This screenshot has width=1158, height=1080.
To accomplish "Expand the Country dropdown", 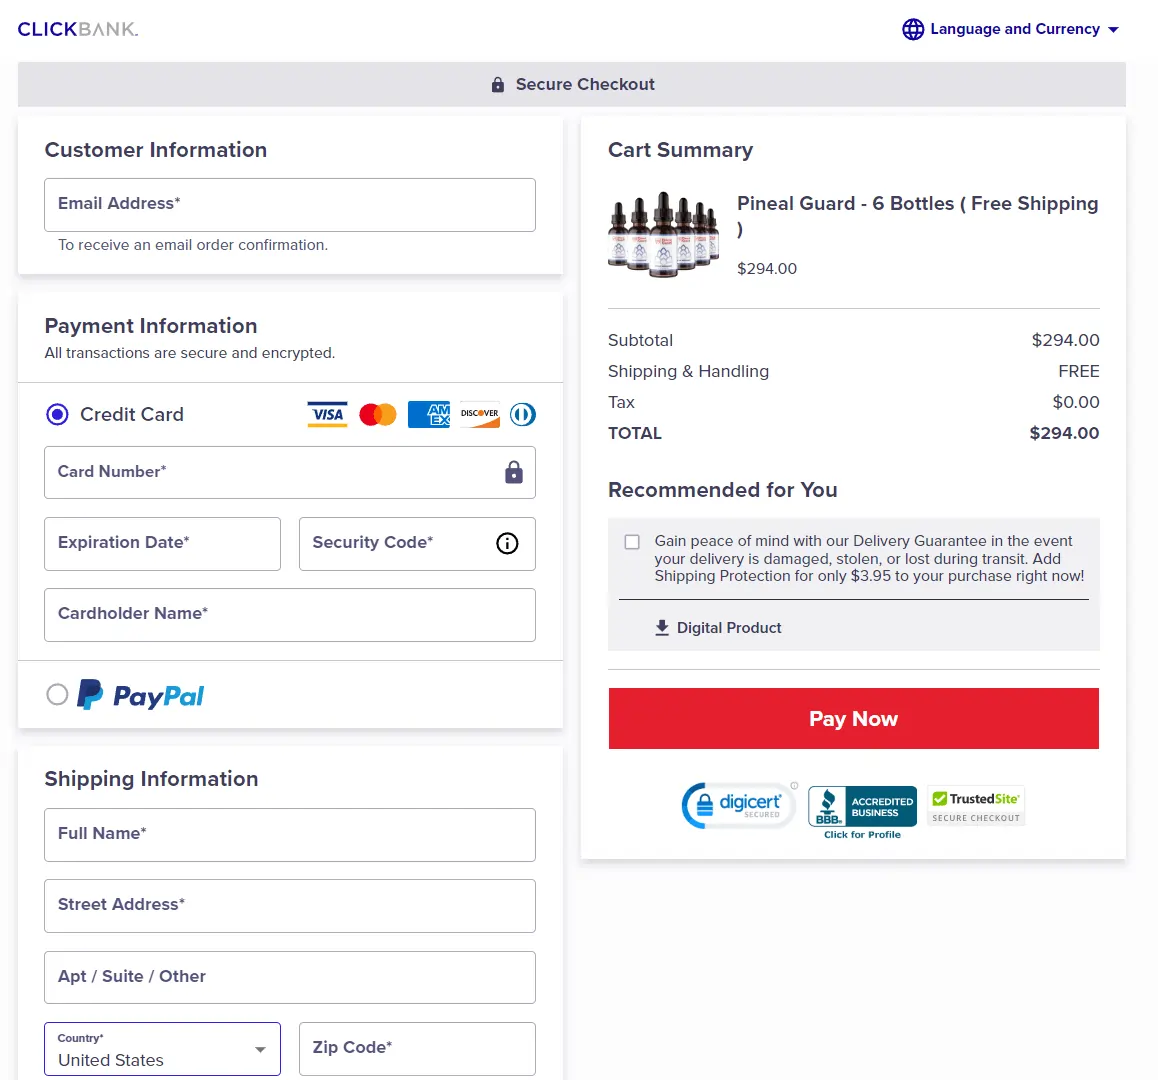I will pyautogui.click(x=162, y=1049).
